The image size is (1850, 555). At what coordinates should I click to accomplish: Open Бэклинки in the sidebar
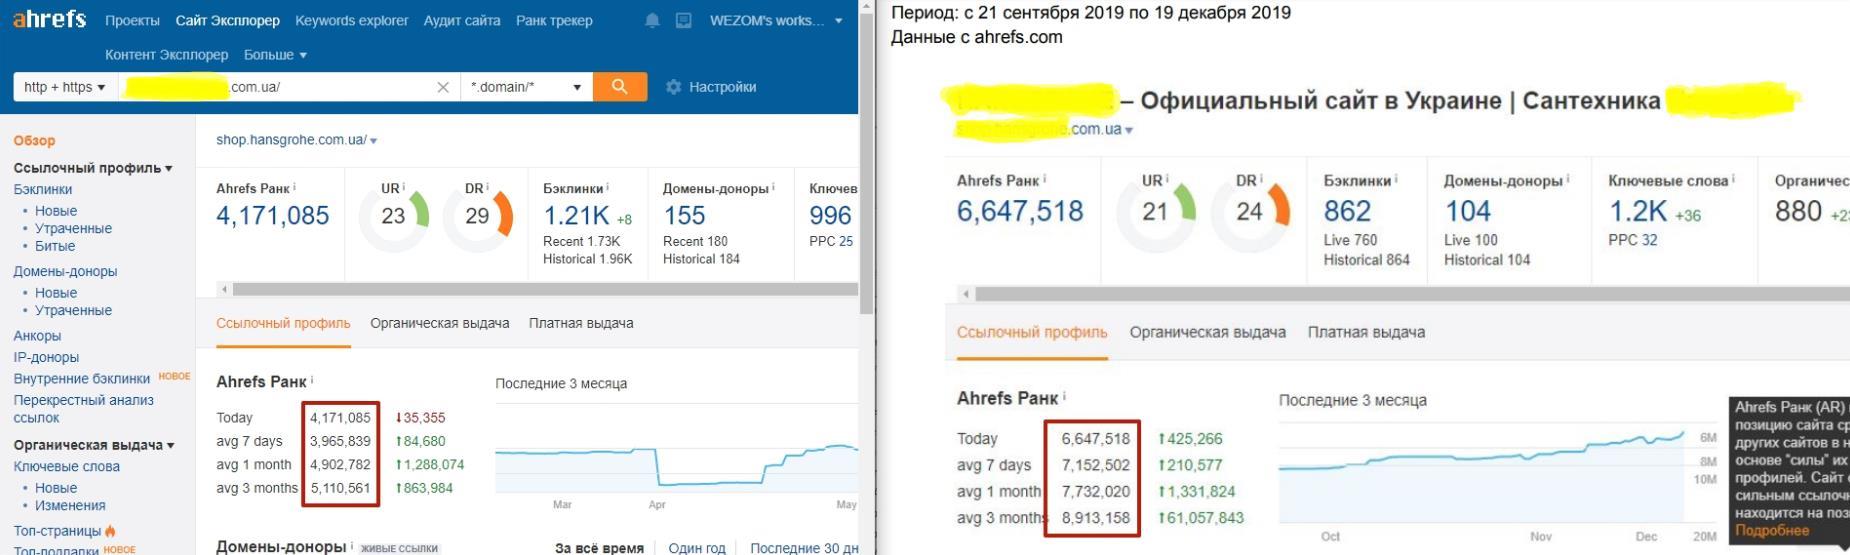(x=43, y=189)
